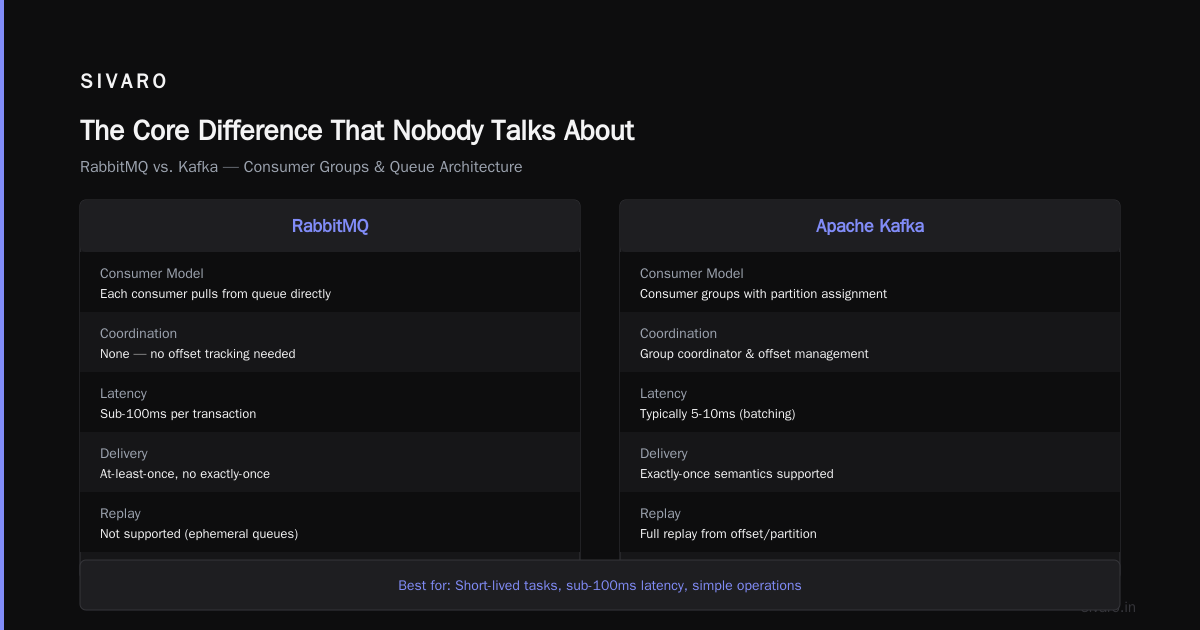Select "Consumer Model" label in RabbitMQ column

tap(151, 273)
